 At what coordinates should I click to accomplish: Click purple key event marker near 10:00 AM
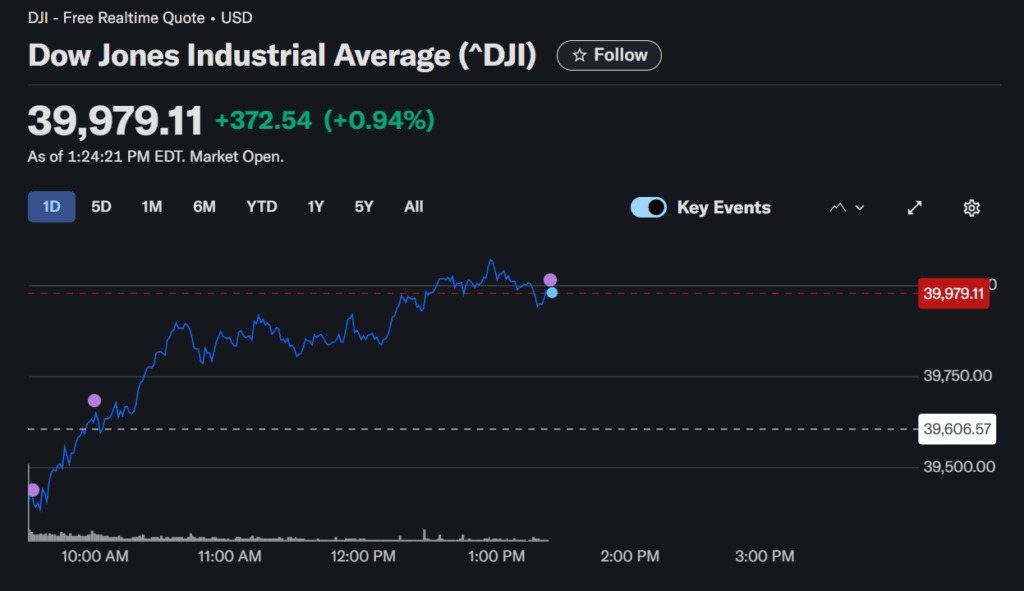tap(94, 401)
